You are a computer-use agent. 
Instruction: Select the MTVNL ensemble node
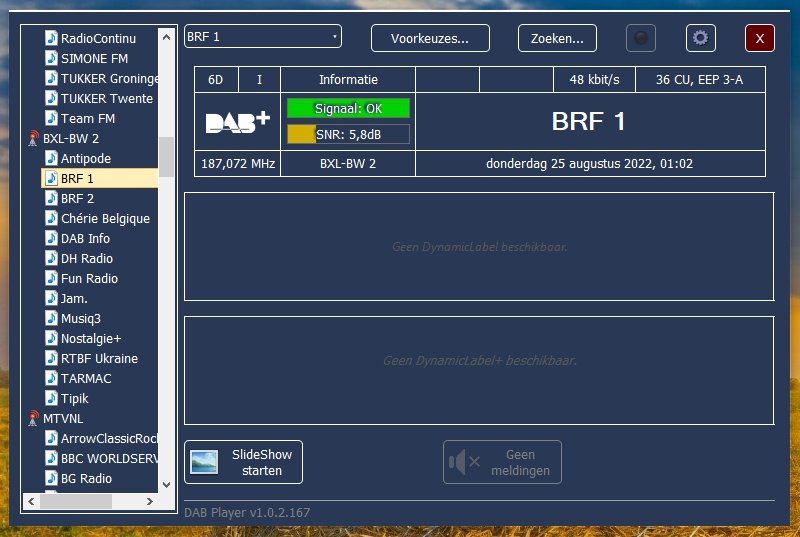point(63,419)
